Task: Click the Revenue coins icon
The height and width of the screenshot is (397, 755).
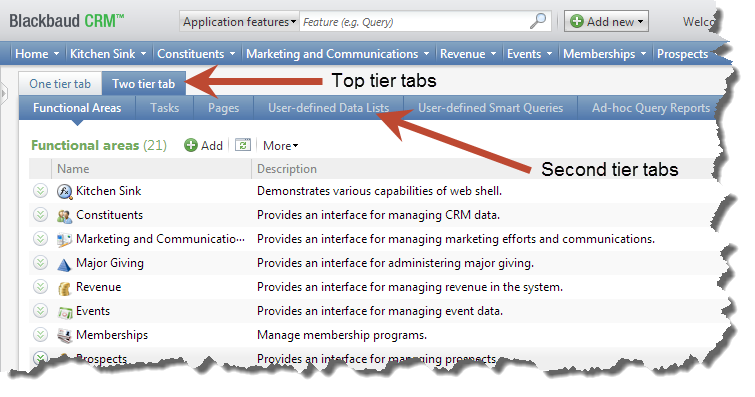Action: [64, 288]
